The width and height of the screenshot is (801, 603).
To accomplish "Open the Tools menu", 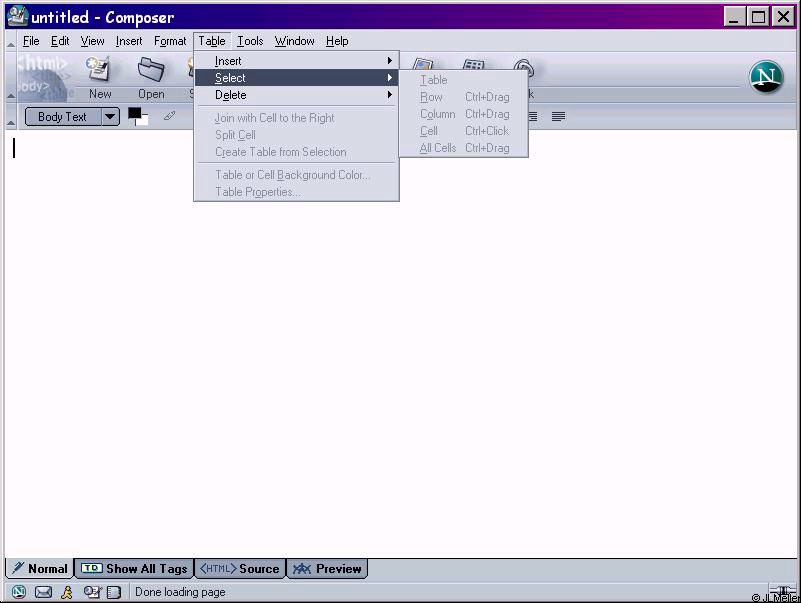I will point(250,41).
